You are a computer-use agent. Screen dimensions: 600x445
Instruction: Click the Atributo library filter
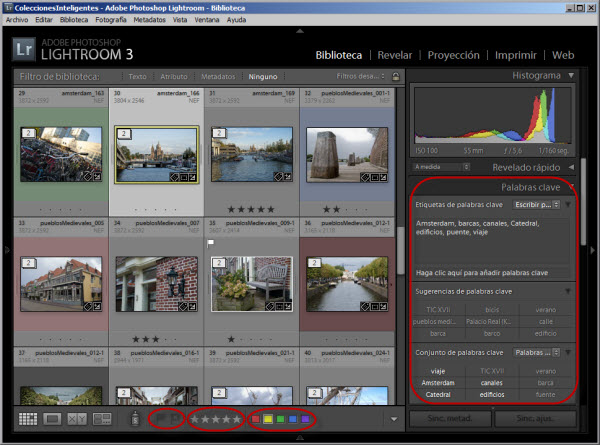(x=174, y=77)
